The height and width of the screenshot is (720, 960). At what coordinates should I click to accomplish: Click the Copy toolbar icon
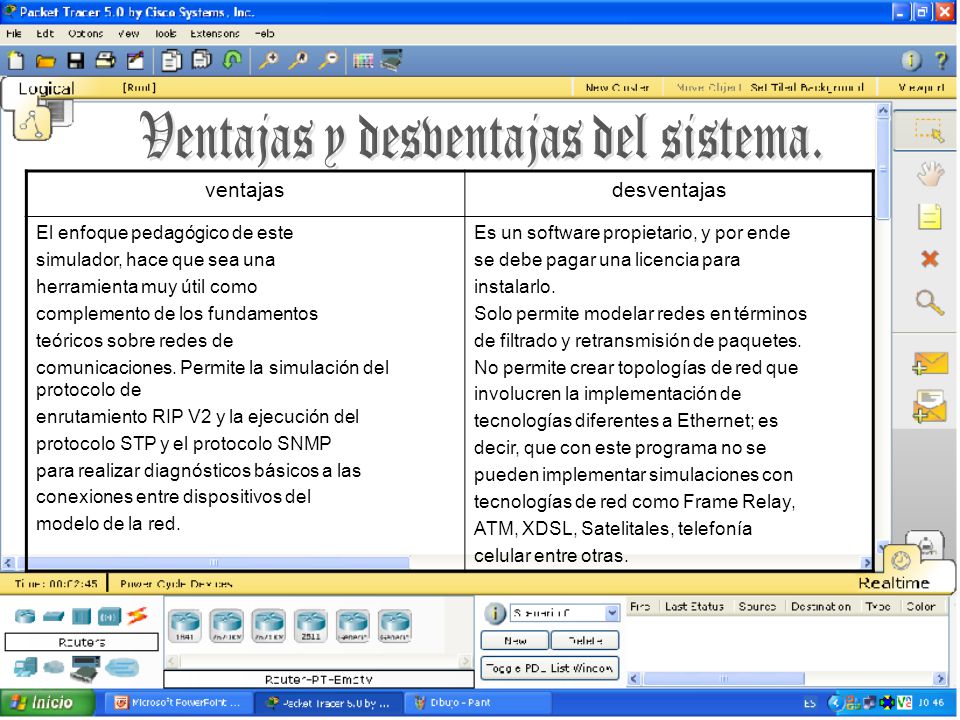click(171, 60)
